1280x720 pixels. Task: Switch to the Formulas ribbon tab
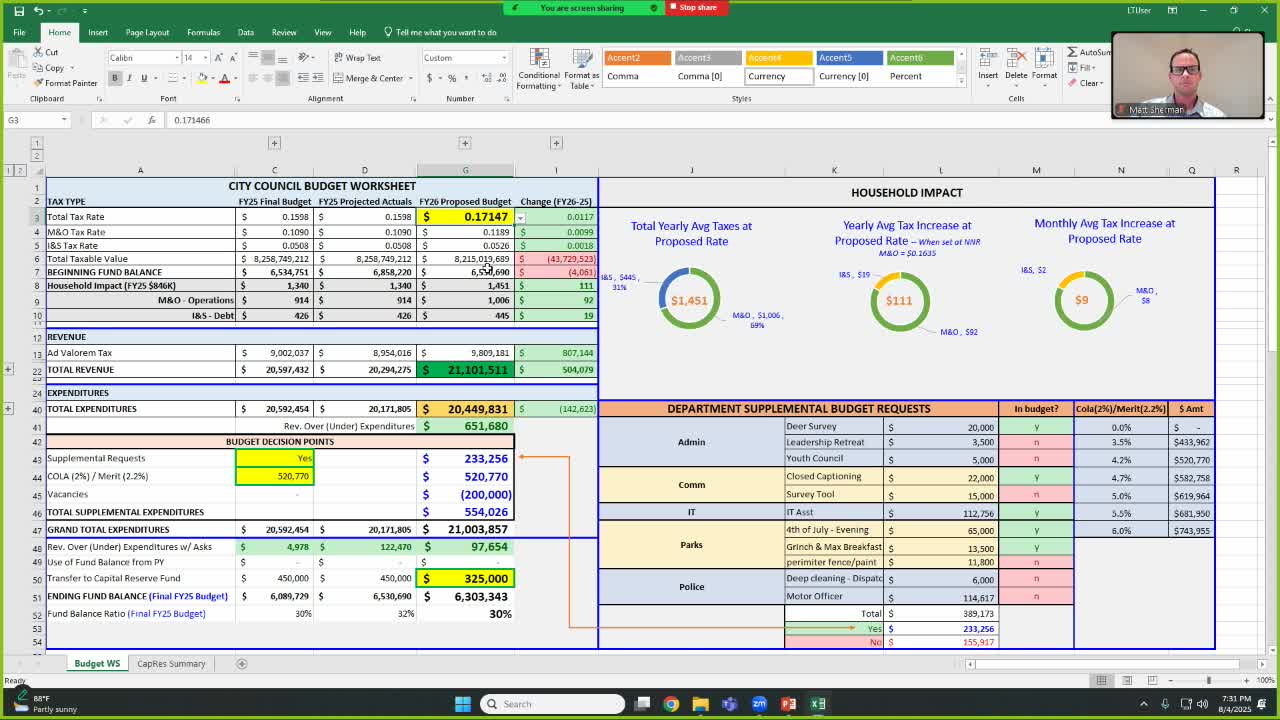point(203,32)
